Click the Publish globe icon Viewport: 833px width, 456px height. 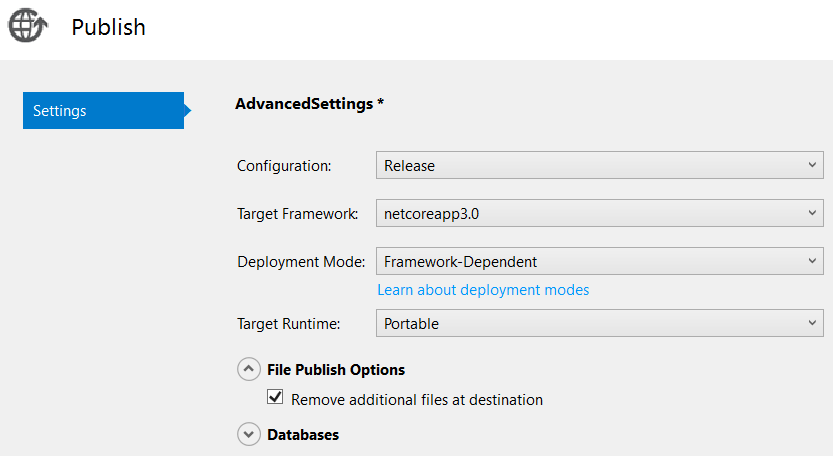point(28,26)
